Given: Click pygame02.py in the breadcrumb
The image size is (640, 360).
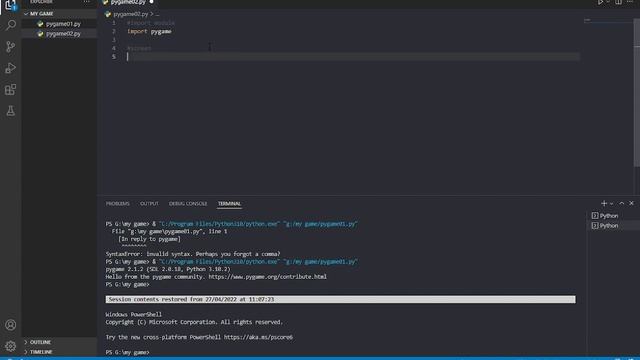Looking at the screenshot, I should point(130,14).
